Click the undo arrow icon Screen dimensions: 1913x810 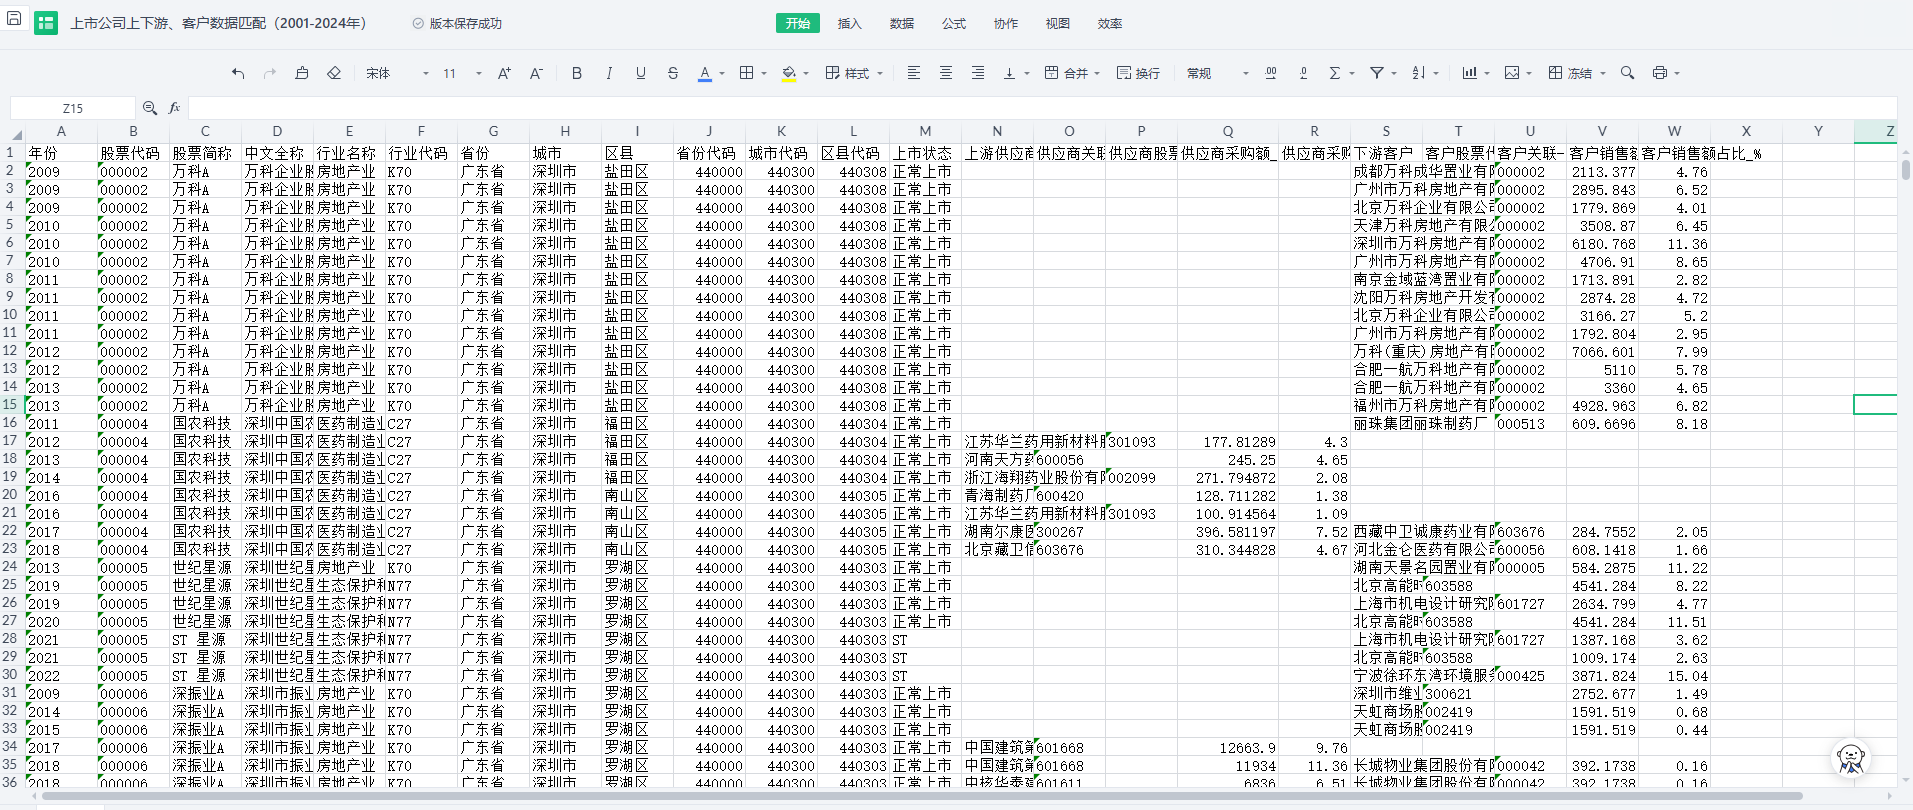[237, 73]
